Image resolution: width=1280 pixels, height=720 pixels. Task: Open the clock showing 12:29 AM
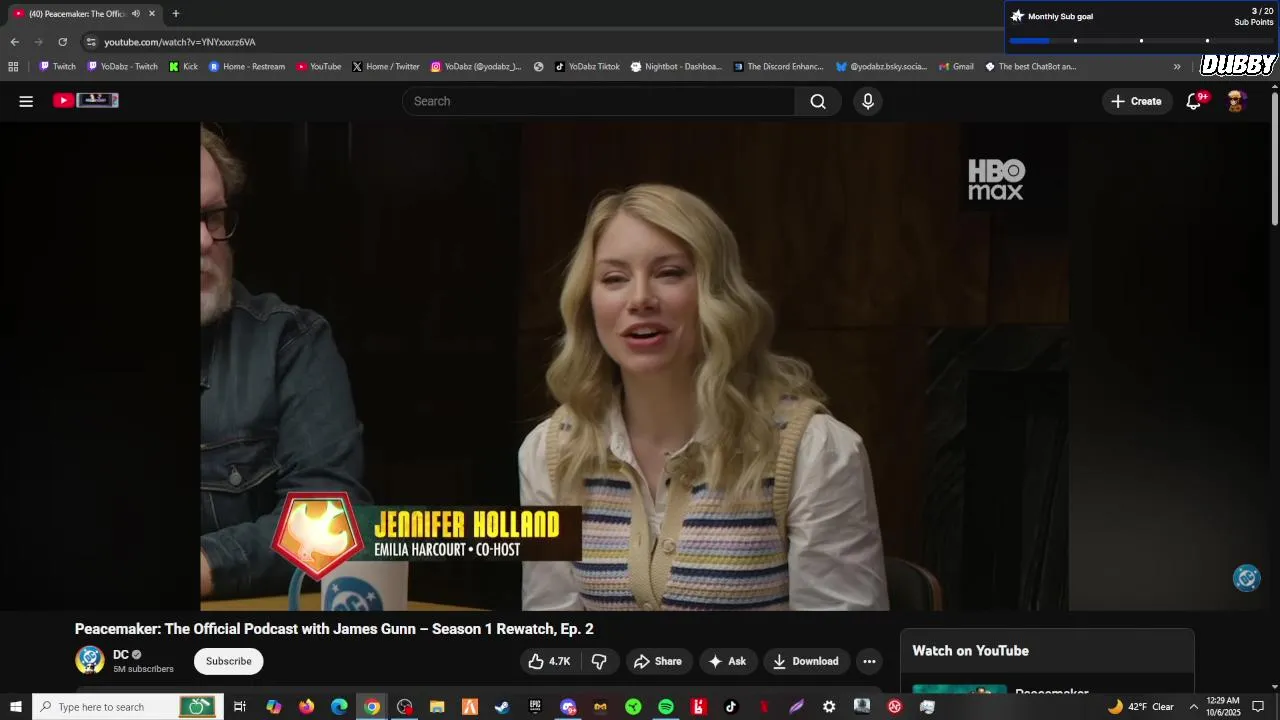pos(1222,707)
